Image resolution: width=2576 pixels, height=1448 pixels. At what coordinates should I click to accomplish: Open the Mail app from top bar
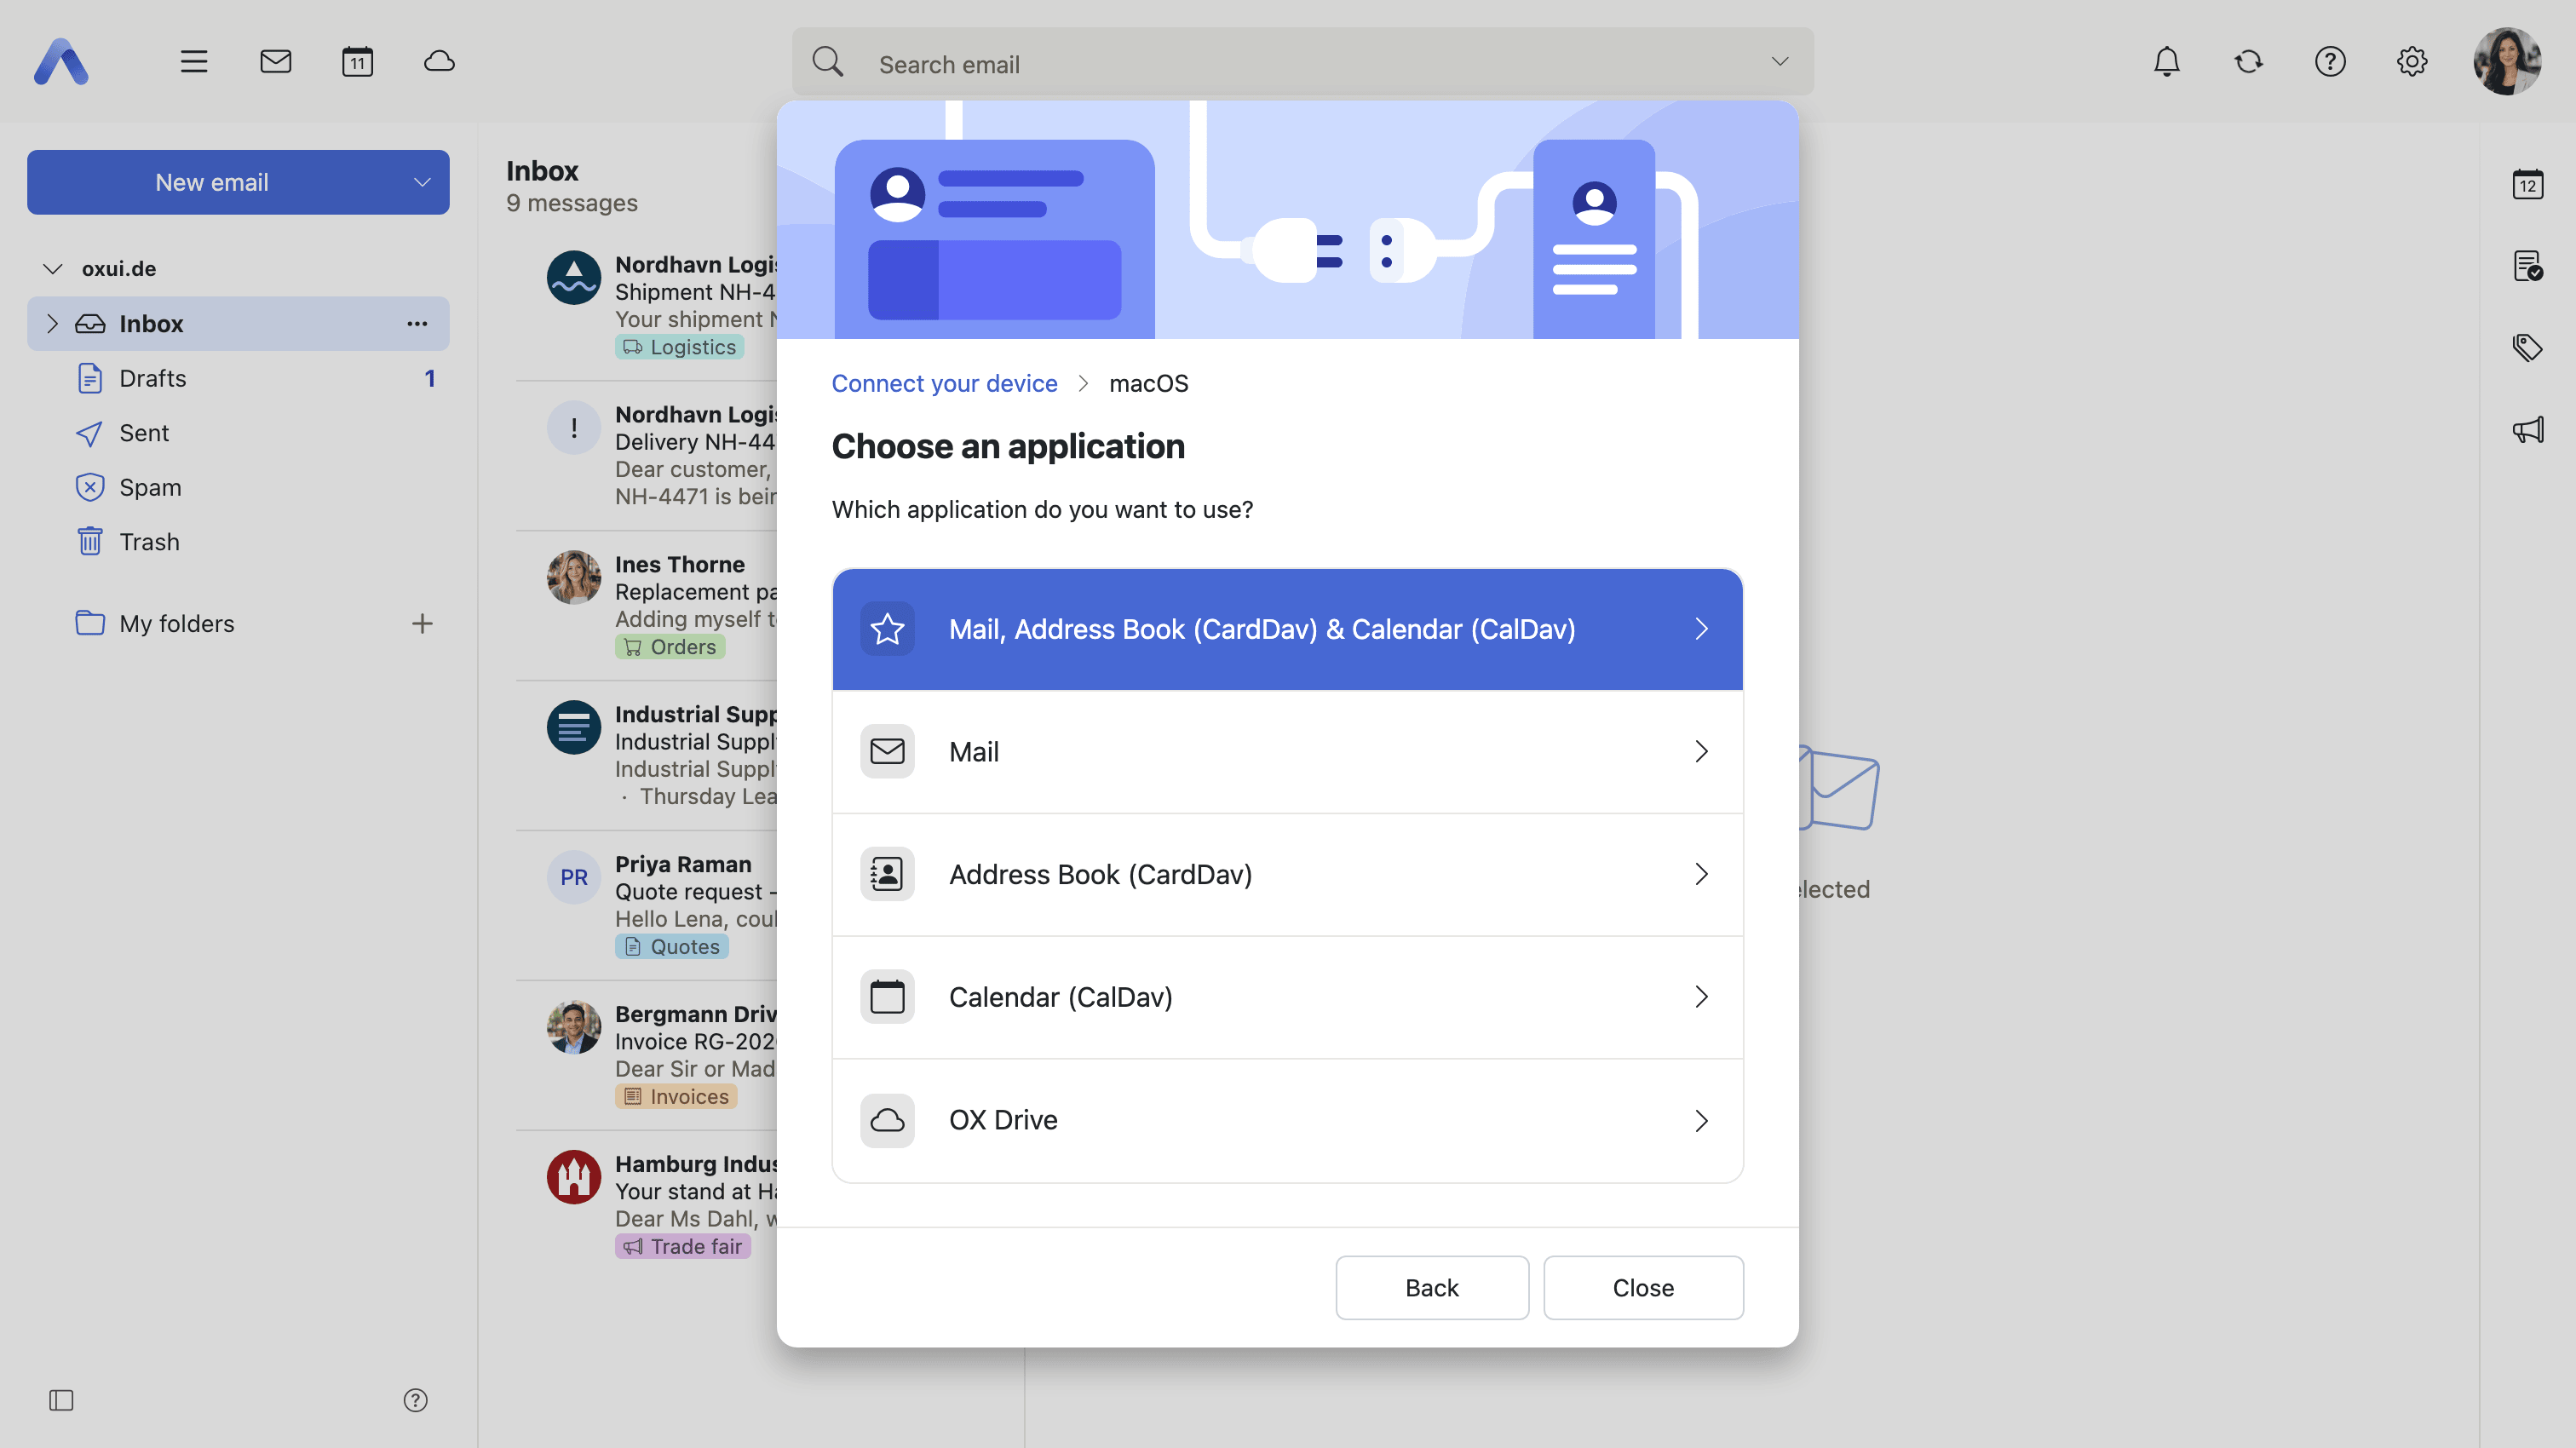pyautogui.click(x=276, y=61)
